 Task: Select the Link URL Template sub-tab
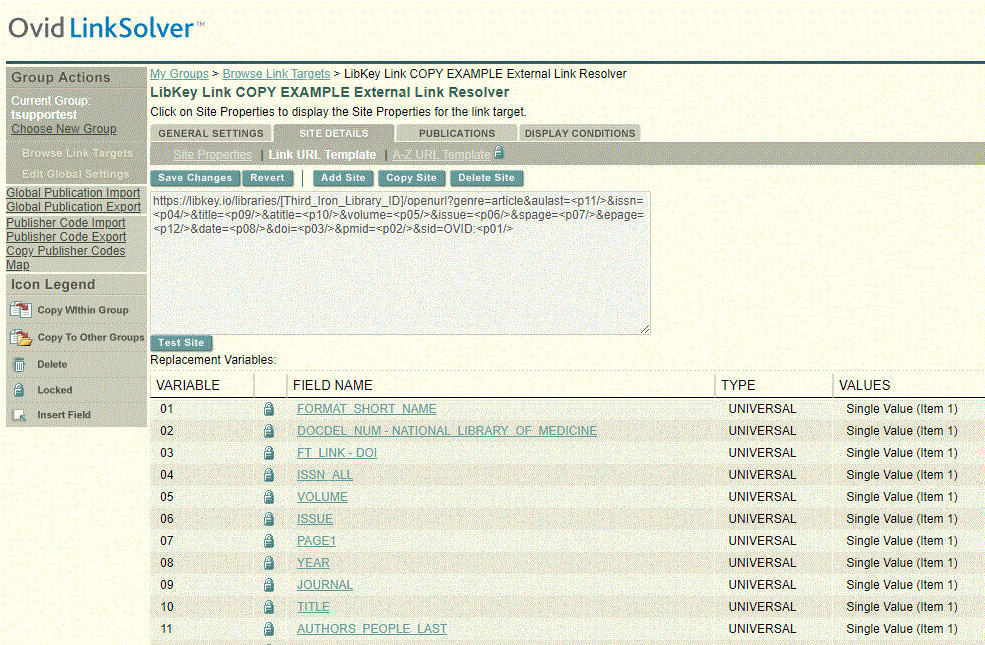click(x=322, y=154)
